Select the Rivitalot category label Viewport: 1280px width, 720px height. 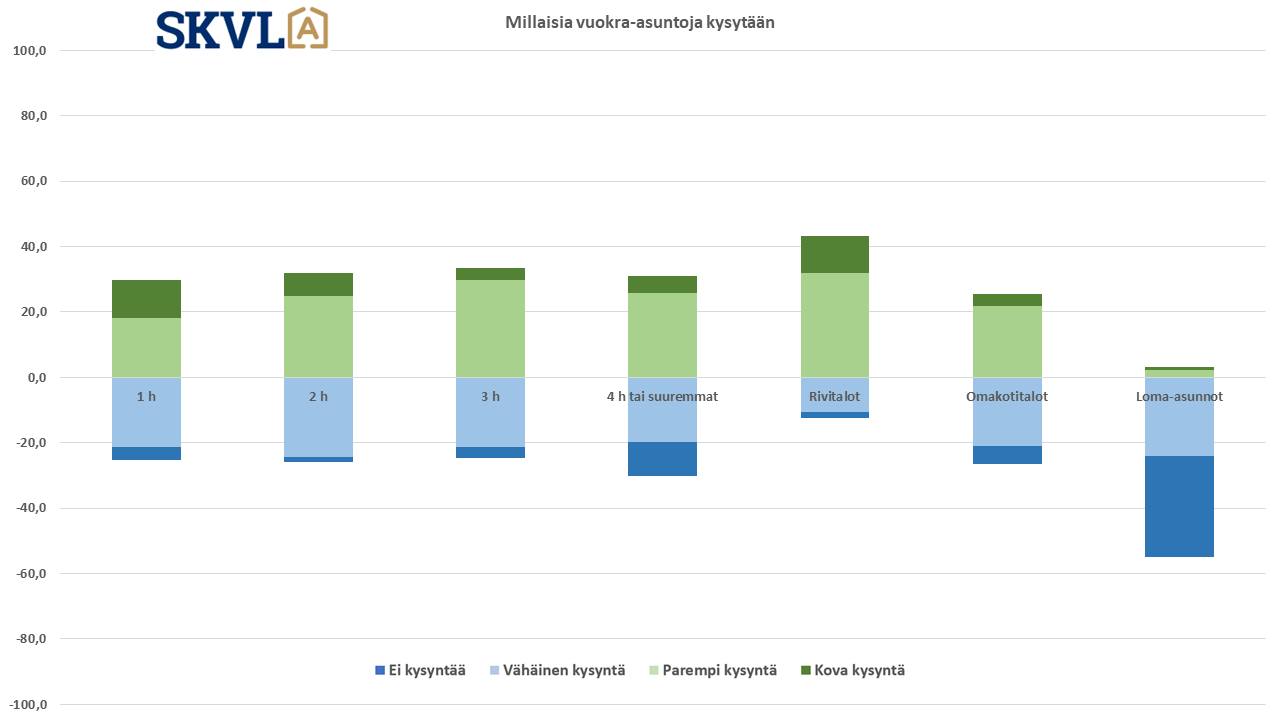(834, 397)
